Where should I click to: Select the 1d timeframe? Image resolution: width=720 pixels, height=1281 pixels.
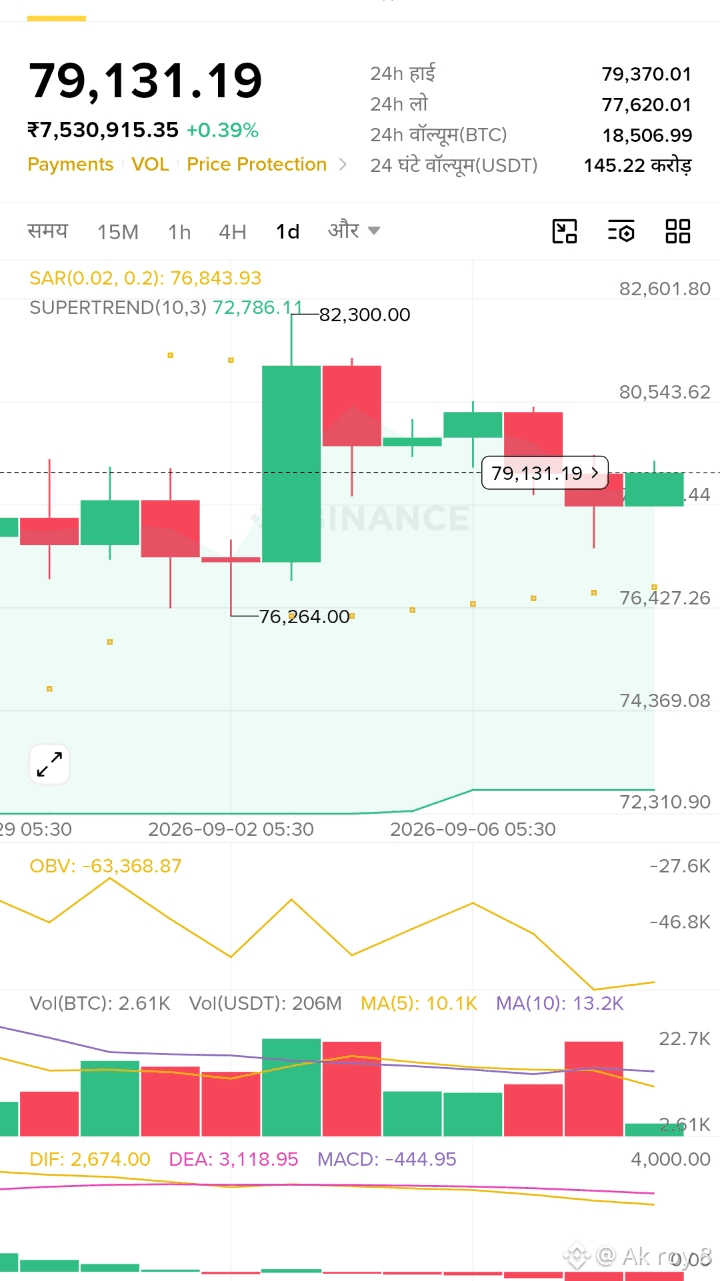point(288,232)
